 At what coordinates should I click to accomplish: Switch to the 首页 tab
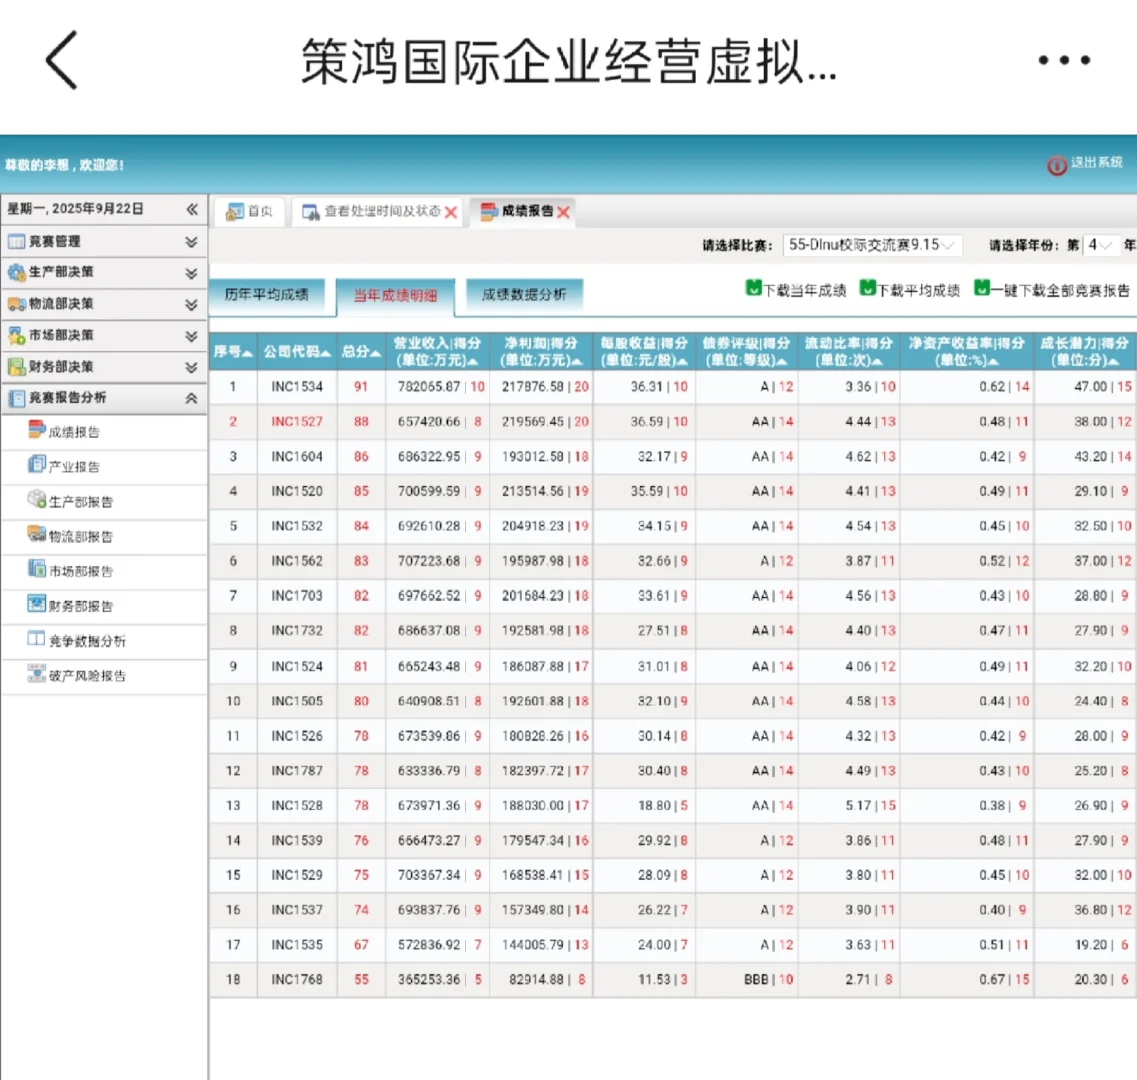[x=249, y=212]
